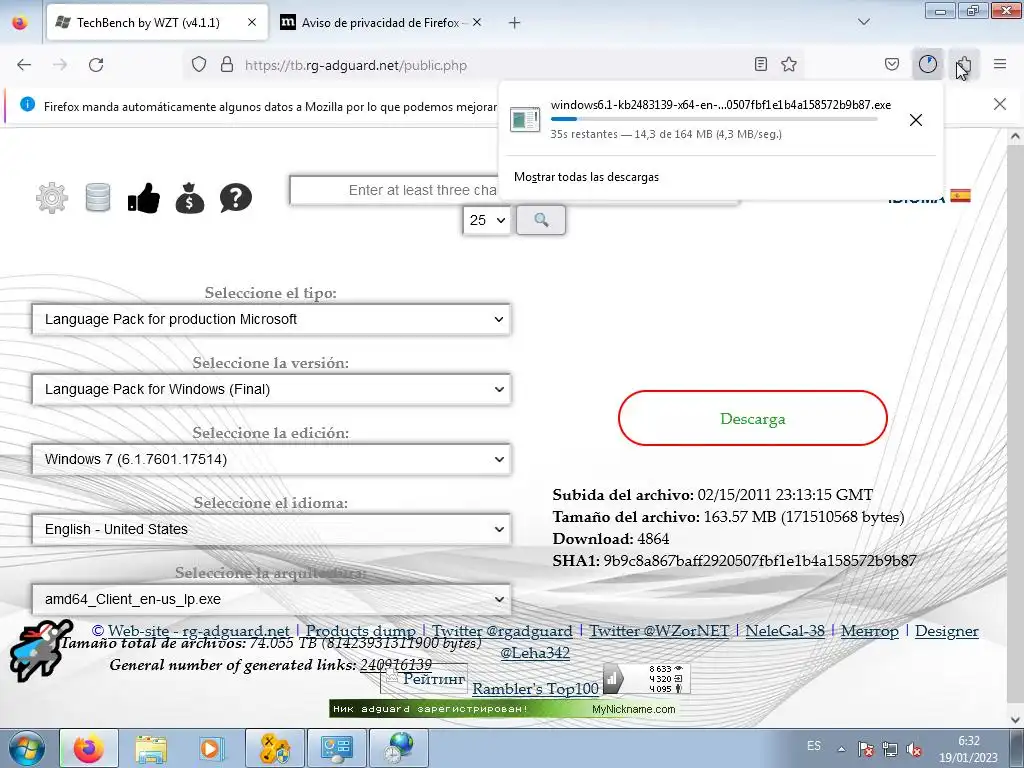1024x768 pixels.
Task: Click the downloading file name windows6.1-kb2483139
Action: (720, 104)
